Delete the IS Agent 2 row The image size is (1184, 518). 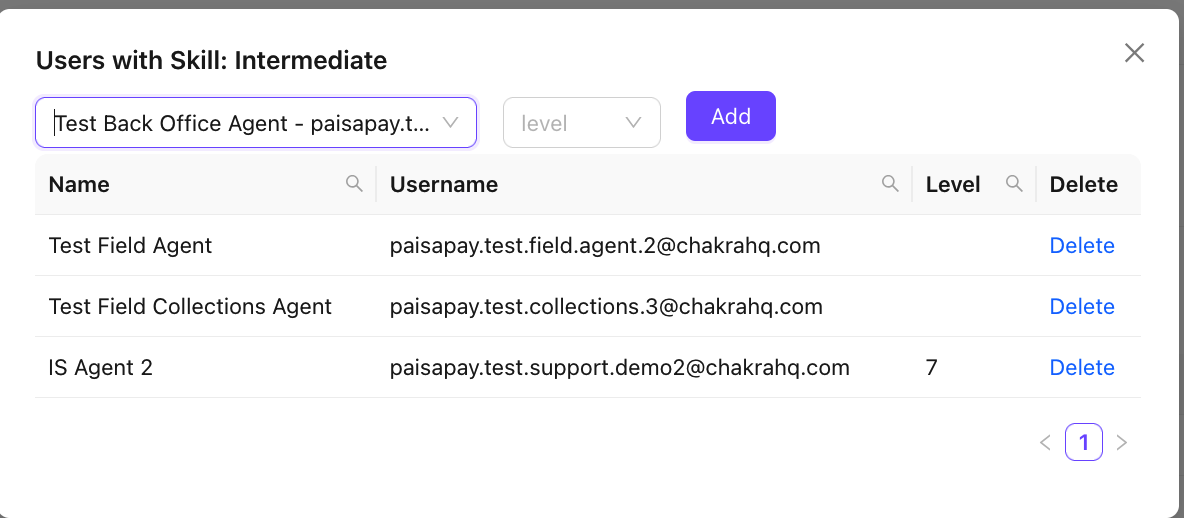click(x=1082, y=368)
